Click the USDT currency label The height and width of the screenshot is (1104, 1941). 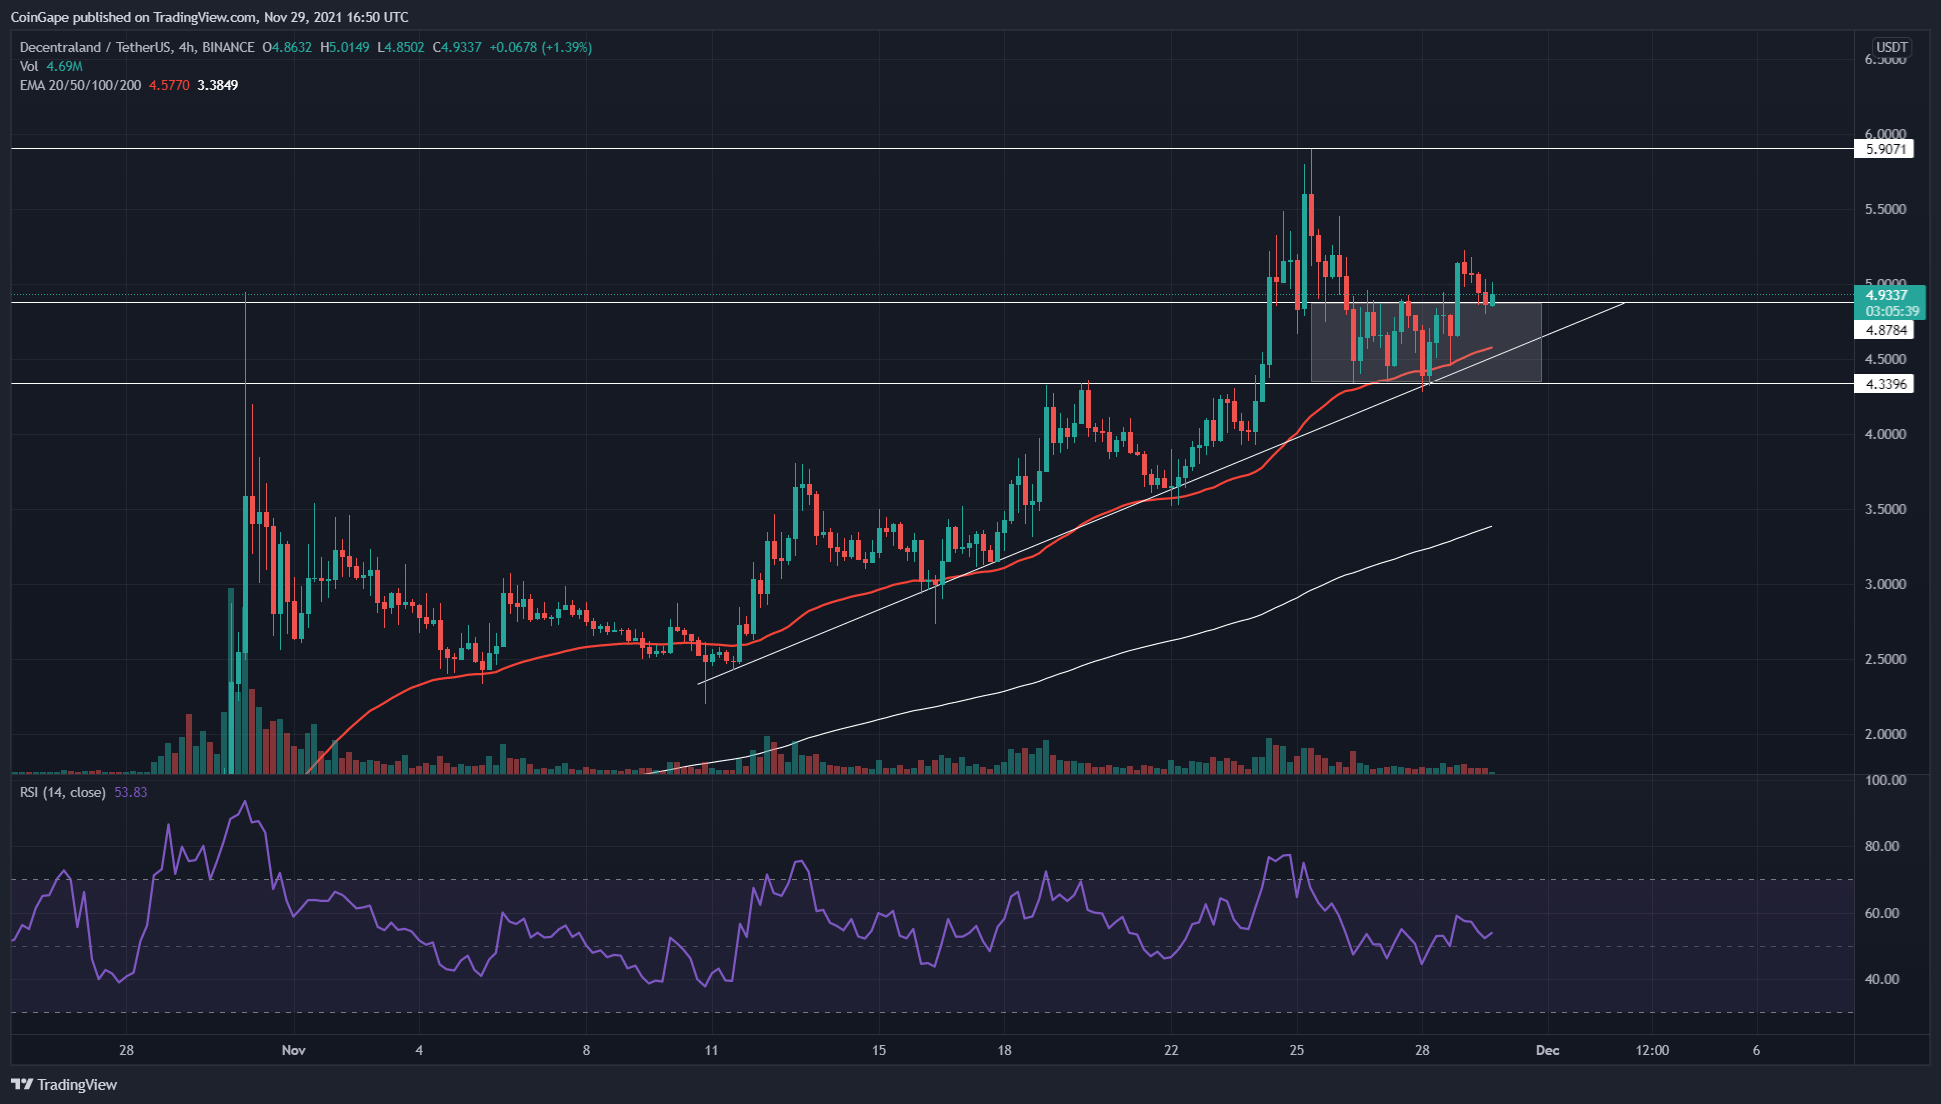[1891, 47]
